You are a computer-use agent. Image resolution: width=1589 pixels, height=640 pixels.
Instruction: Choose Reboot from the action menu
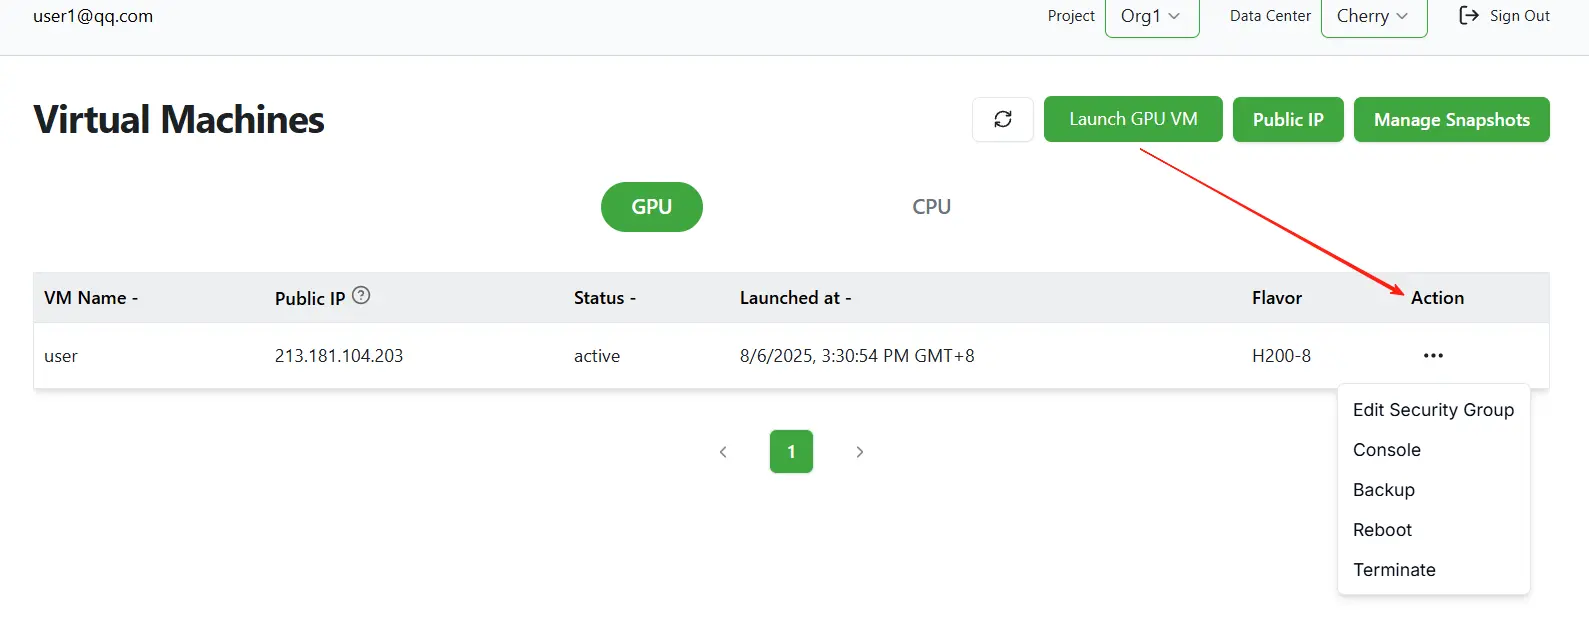pos(1382,530)
